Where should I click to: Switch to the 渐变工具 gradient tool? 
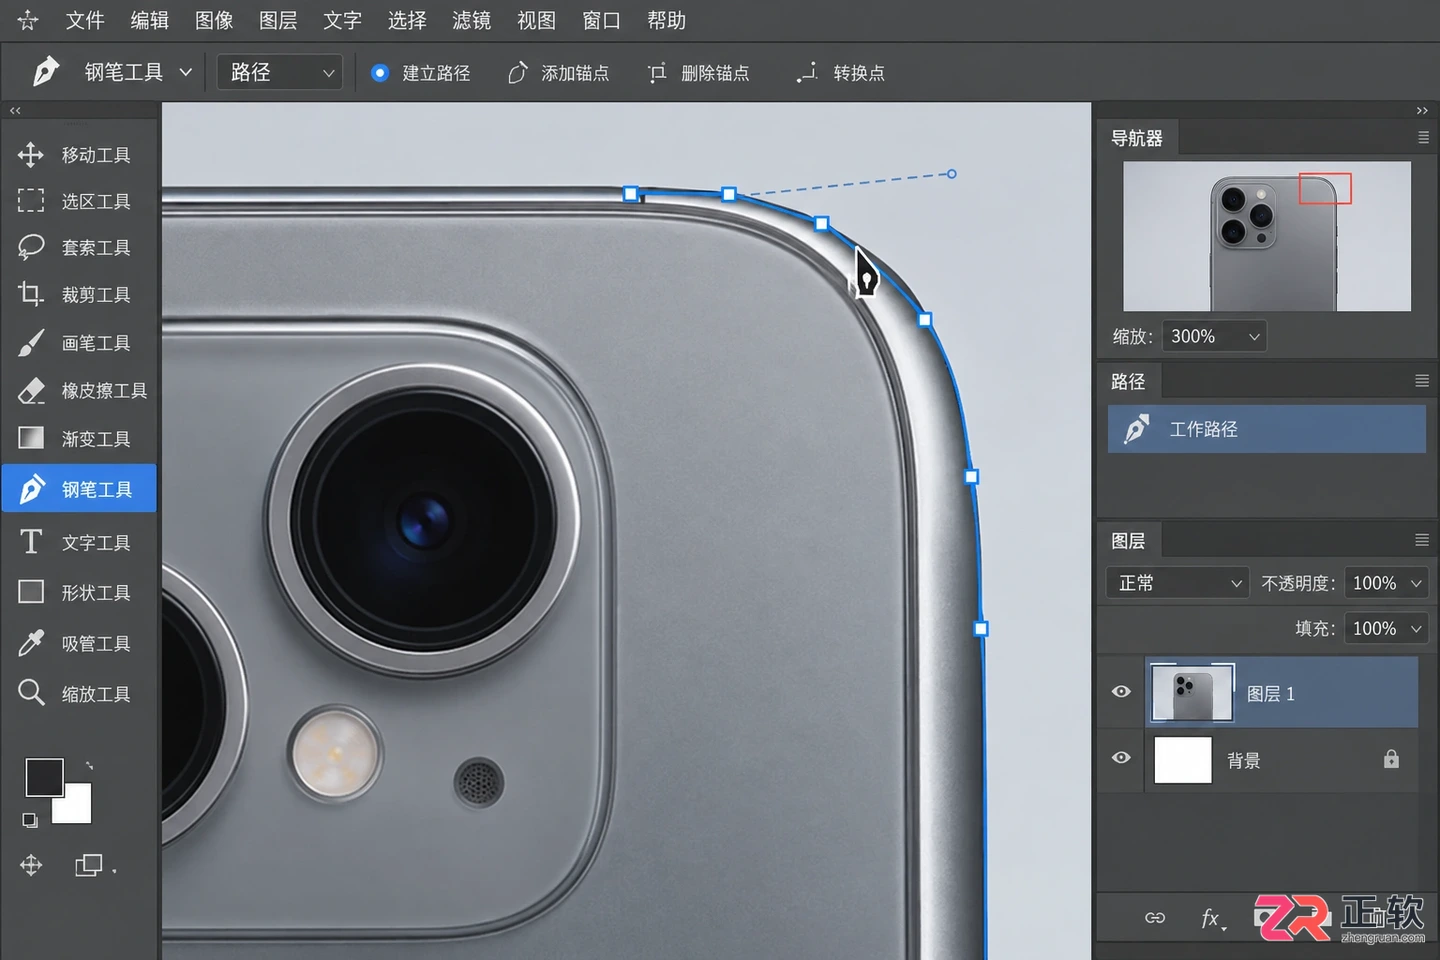[x=76, y=438]
